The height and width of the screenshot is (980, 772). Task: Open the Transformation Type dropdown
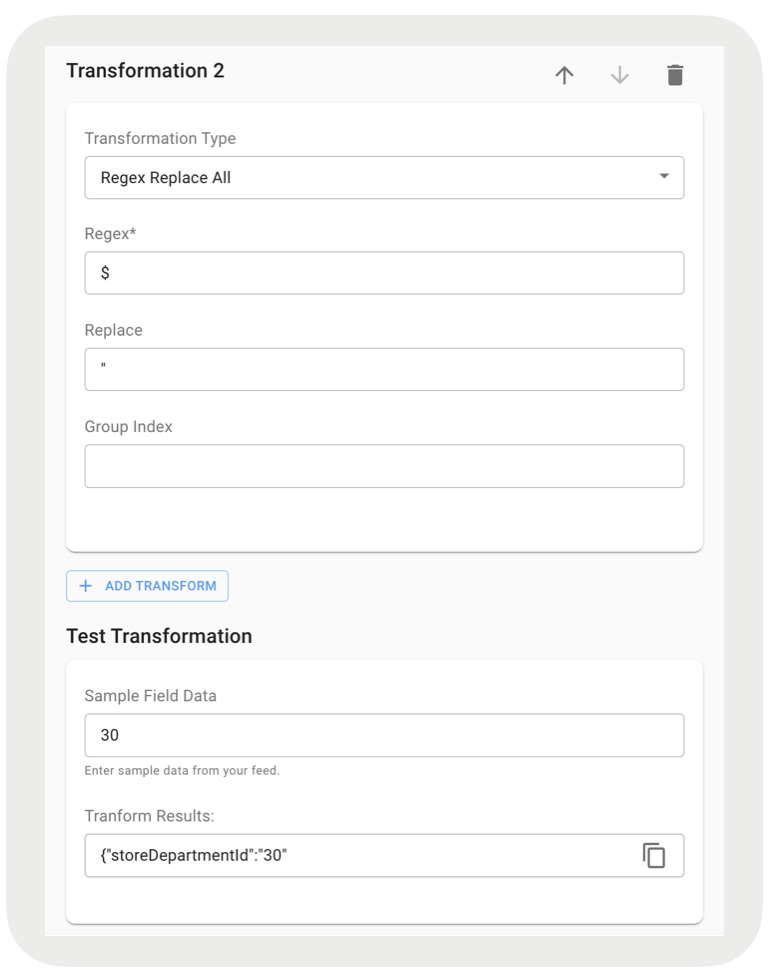(384, 178)
